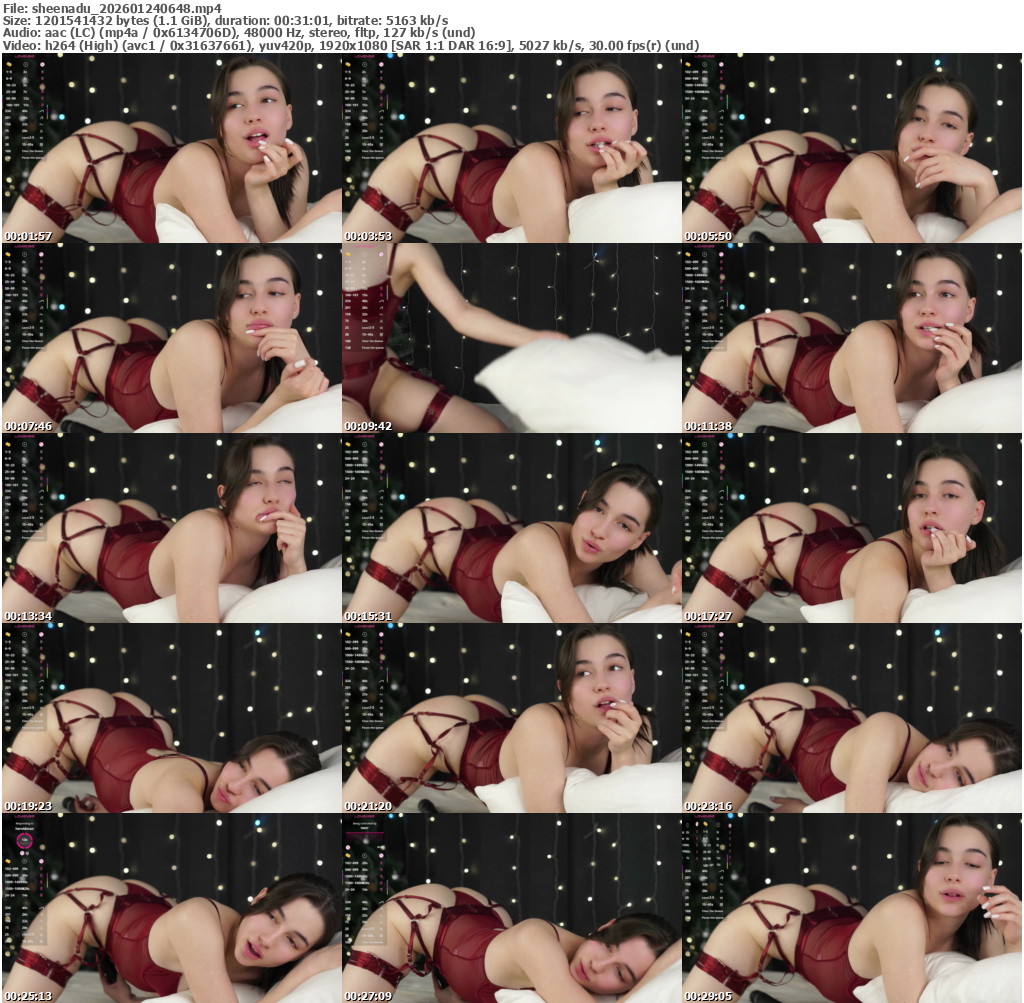Click the preview frame at 00:11:38
1024x1003 pixels.
tap(851, 338)
